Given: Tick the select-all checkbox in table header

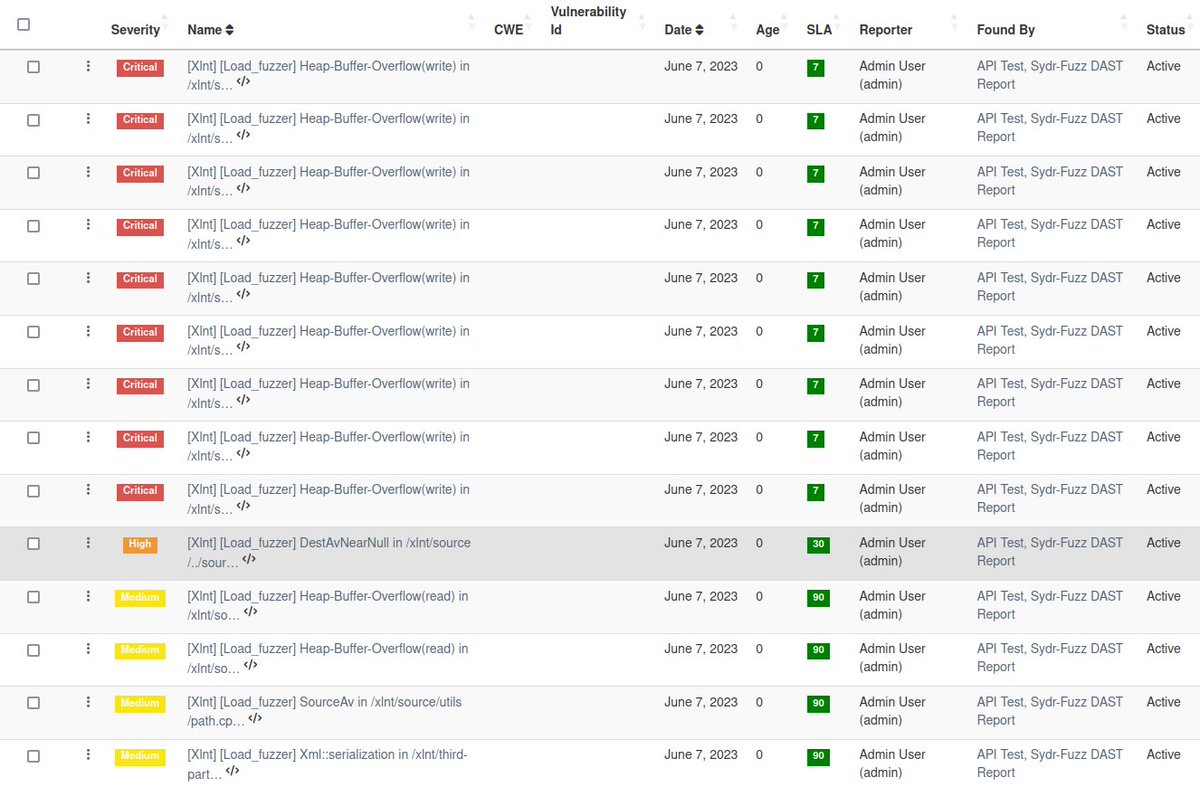Looking at the screenshot, I should click(24, 25).
